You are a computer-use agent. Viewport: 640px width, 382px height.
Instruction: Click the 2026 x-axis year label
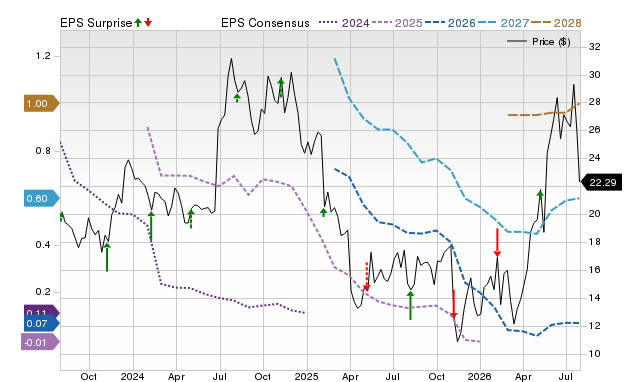[480, 376]
